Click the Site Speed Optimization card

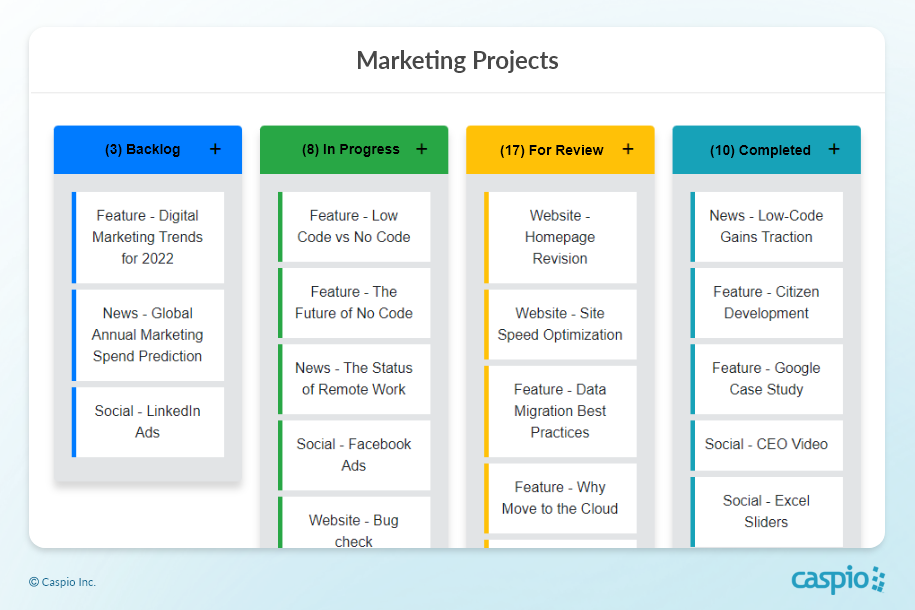coord(560,324)
